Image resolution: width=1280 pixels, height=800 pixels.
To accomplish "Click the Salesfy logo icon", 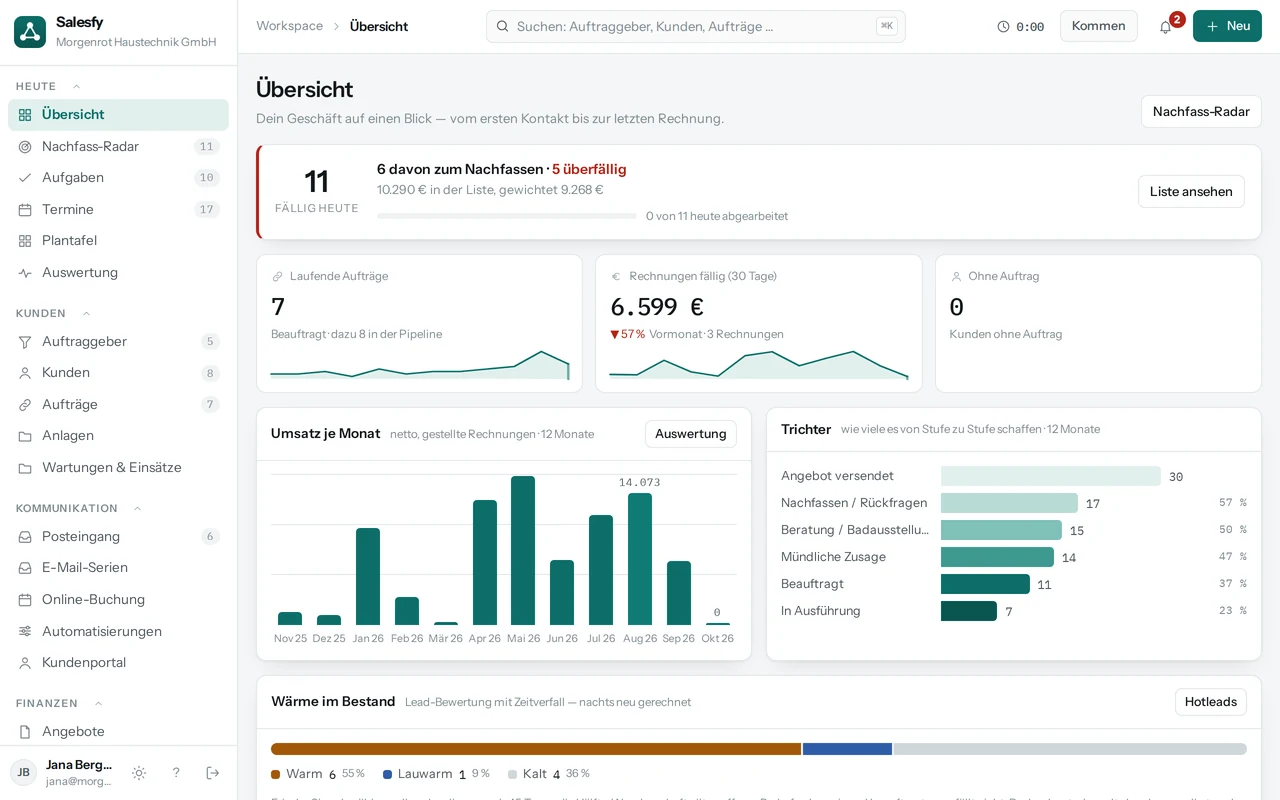I will click(30, 32).
